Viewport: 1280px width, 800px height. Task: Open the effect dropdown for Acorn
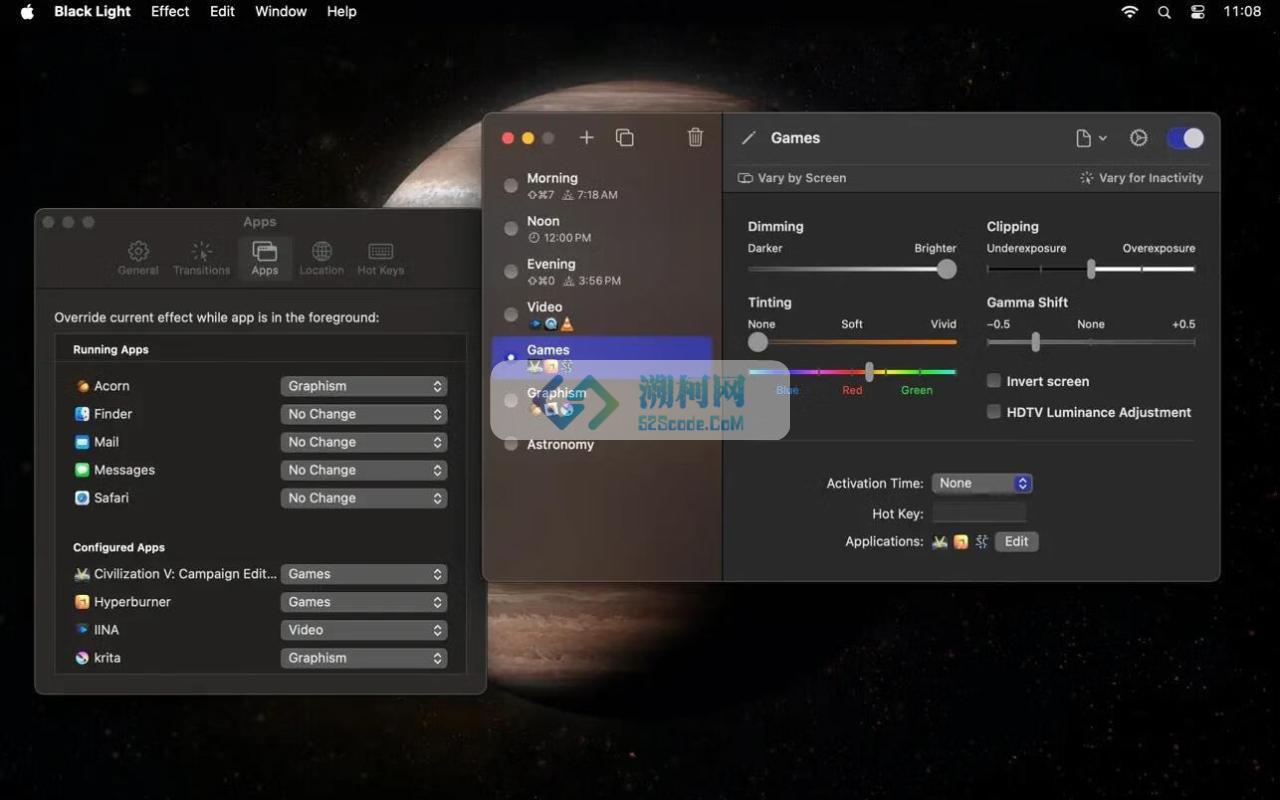pyautogui.click(x=364, y=386)
